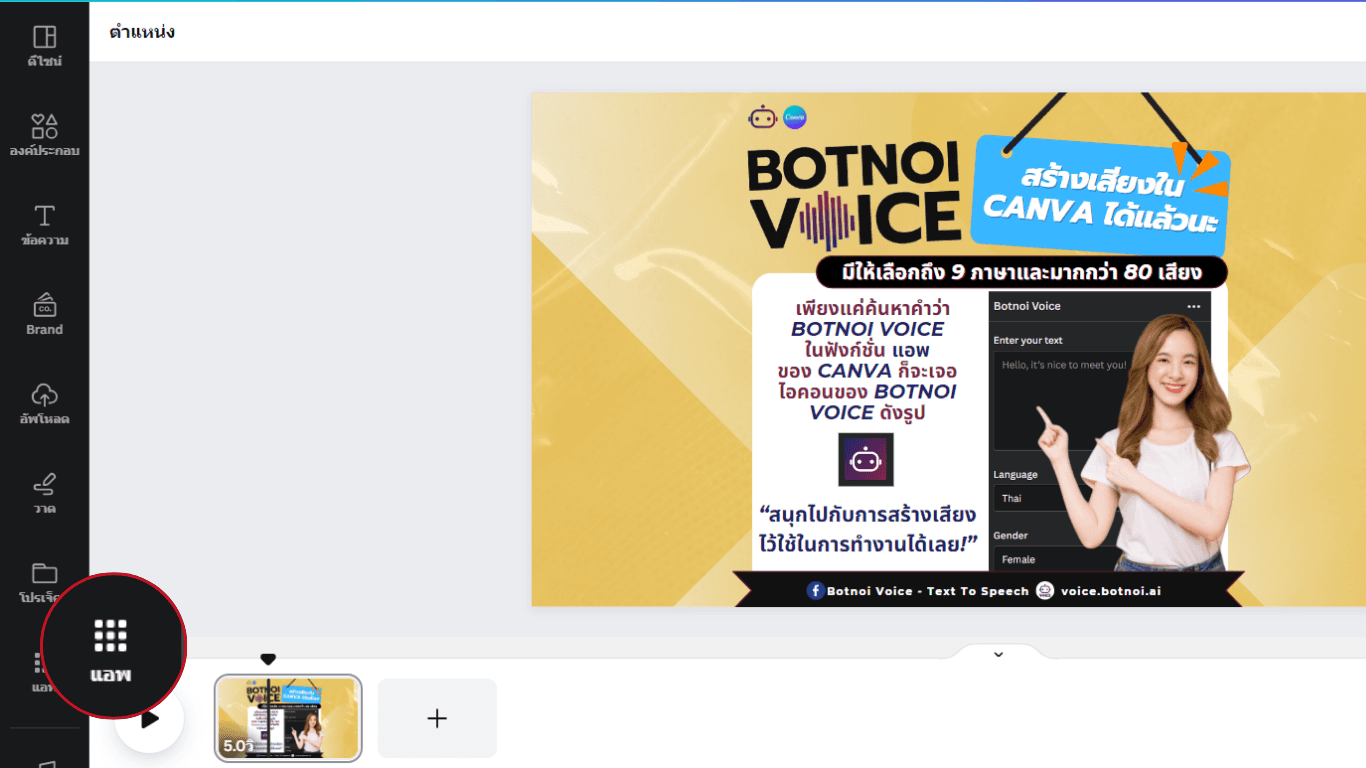Open the อัพโหลด (Uploads) panel

click(44, 404)
